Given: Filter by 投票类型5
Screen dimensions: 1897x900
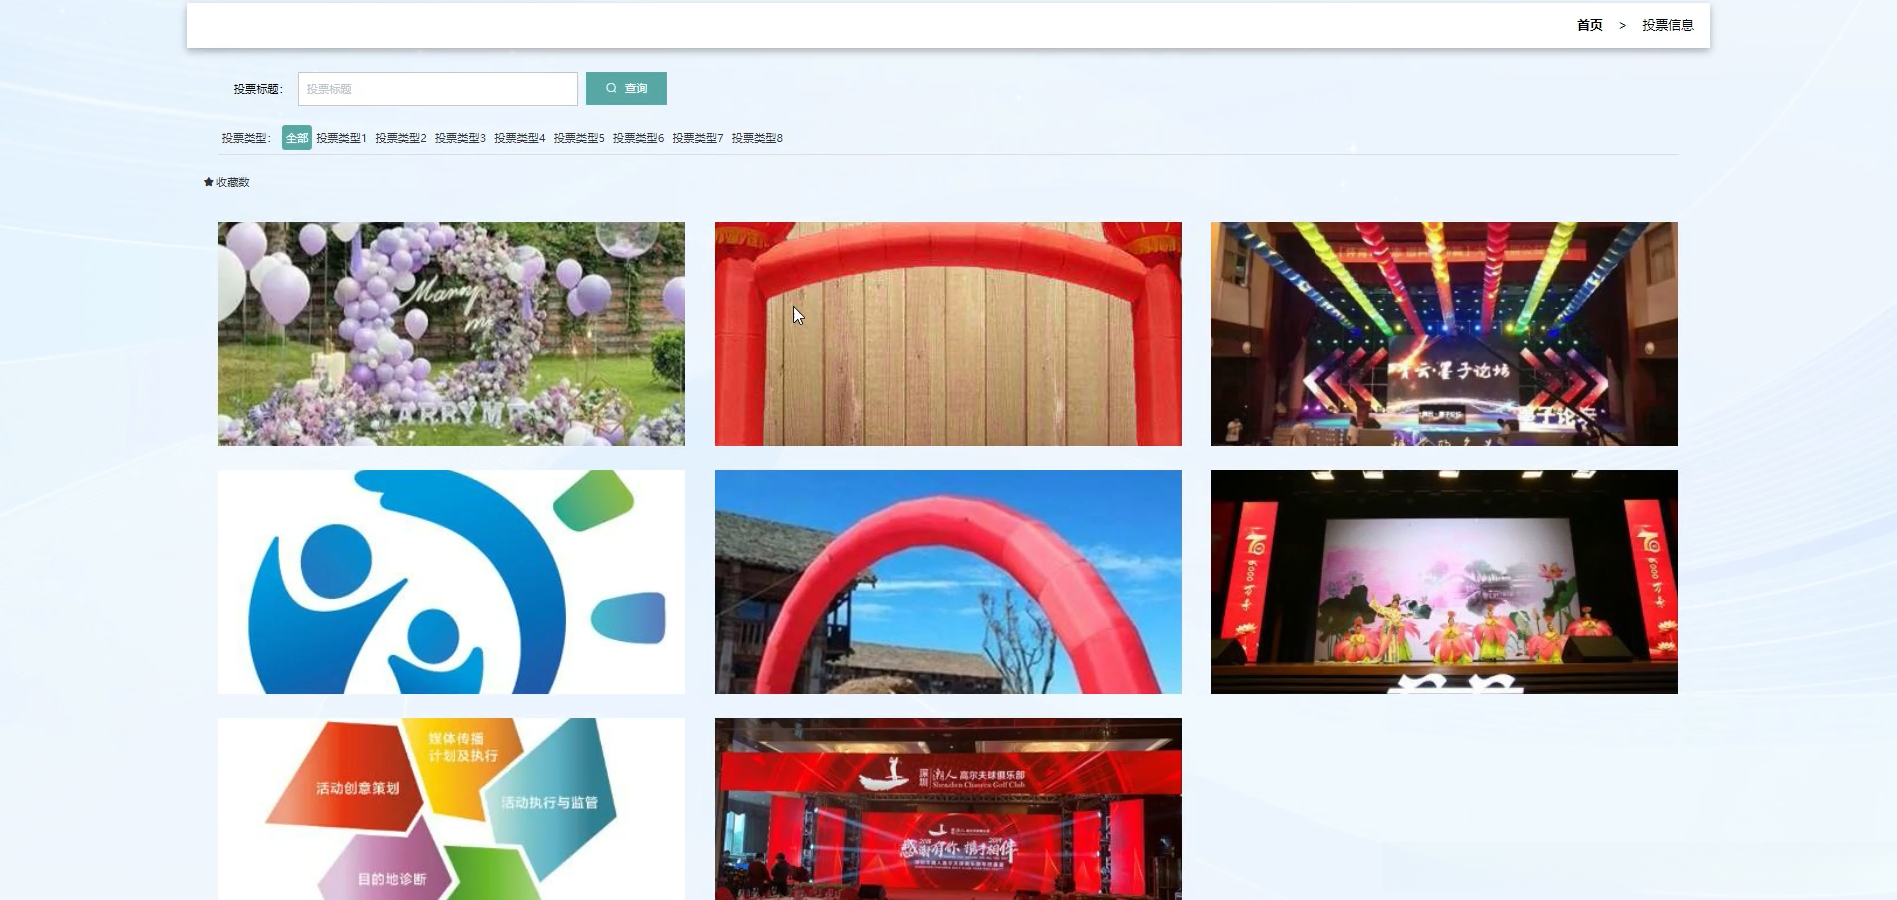Looking at the screenshot, I should [579, 138].
